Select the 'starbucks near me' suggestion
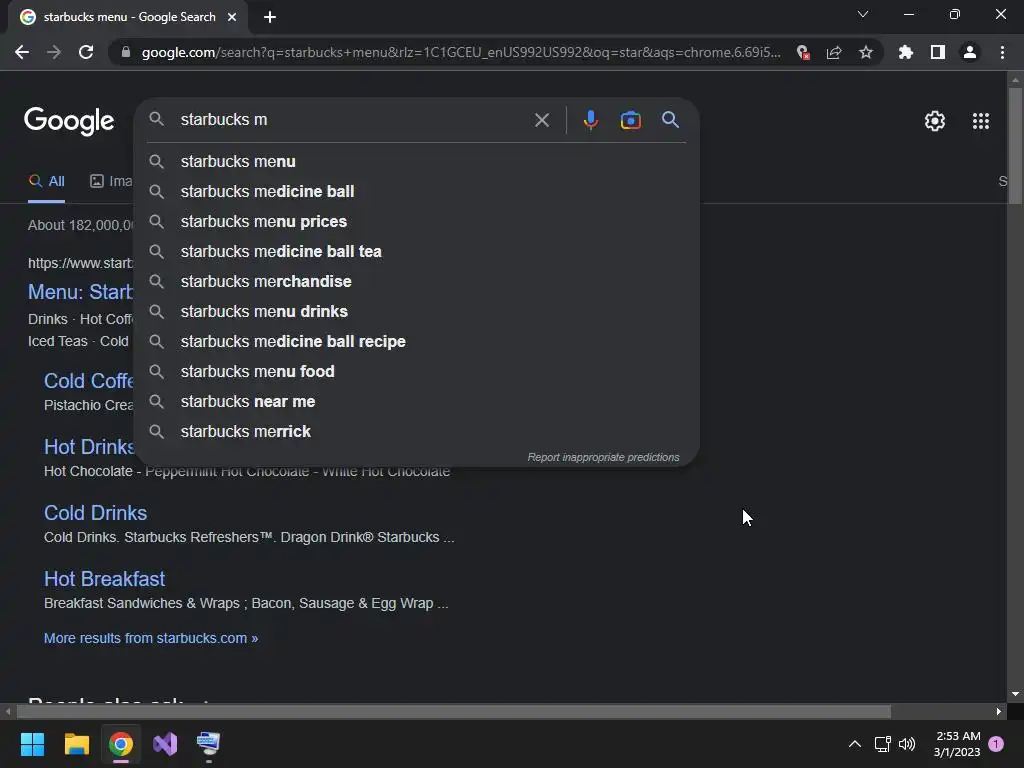Image resolution: width=1024 pixels, height=768 pixels. 417,402
